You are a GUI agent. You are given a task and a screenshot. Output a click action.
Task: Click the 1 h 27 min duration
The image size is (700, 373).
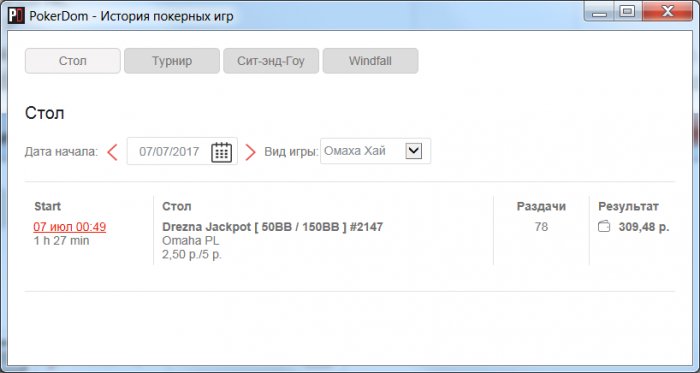coord(62,241)
